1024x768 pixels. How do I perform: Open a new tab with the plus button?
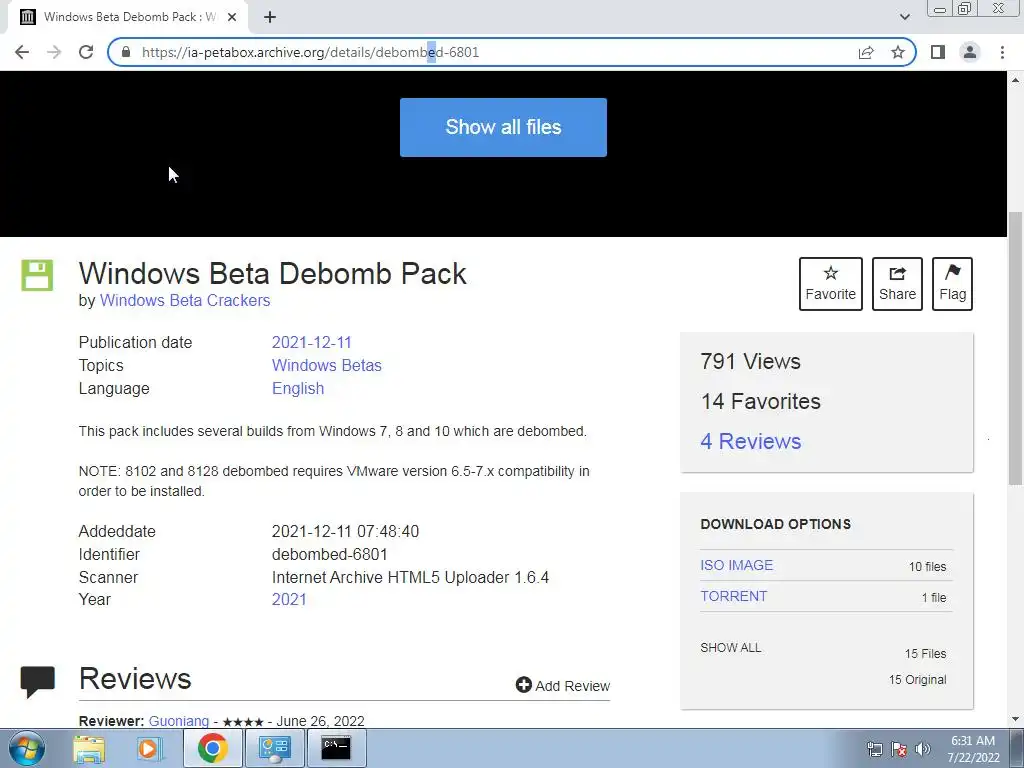(270, 17)
